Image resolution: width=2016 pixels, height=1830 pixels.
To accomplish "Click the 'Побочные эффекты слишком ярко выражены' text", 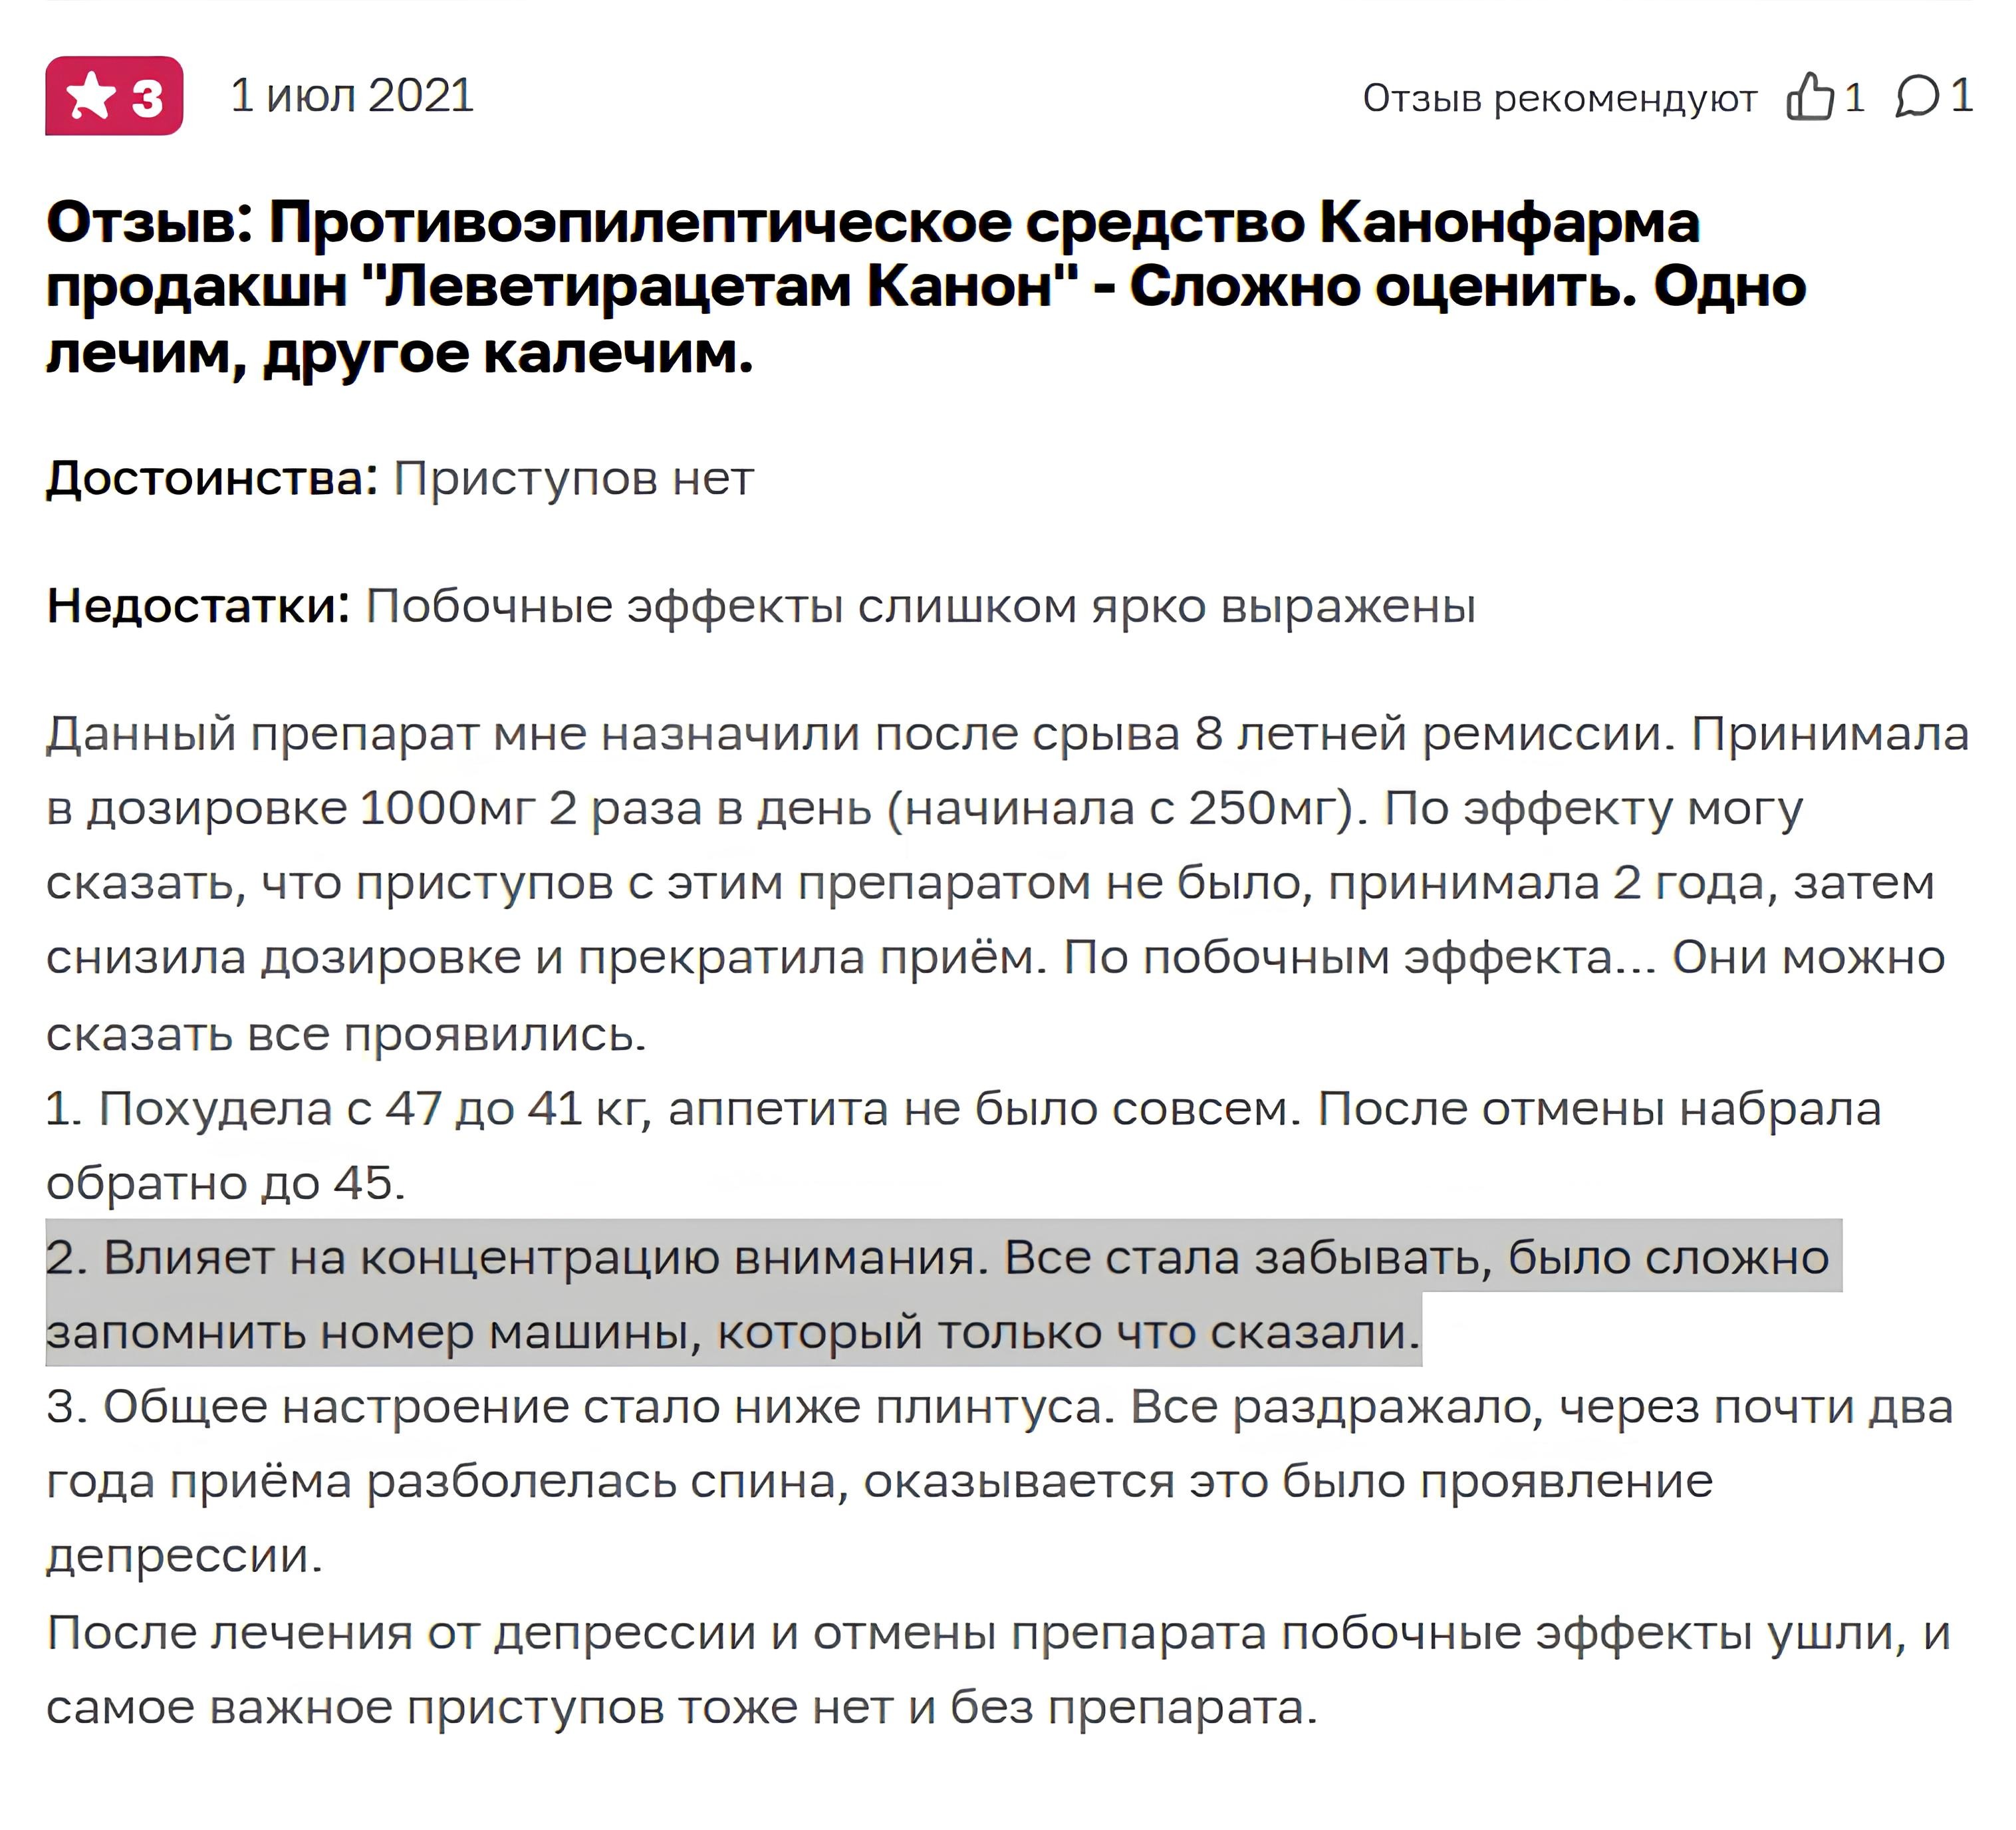I will click(x=921, y=607).
